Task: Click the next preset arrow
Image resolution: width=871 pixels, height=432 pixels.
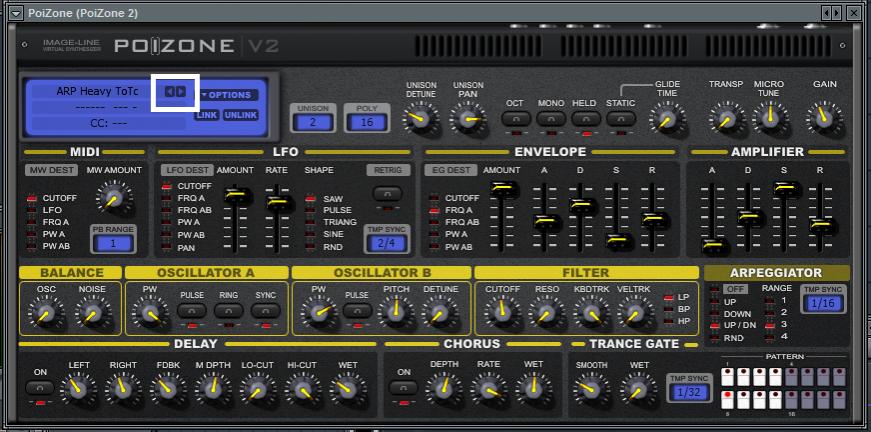Action: [x=181, y=92]
